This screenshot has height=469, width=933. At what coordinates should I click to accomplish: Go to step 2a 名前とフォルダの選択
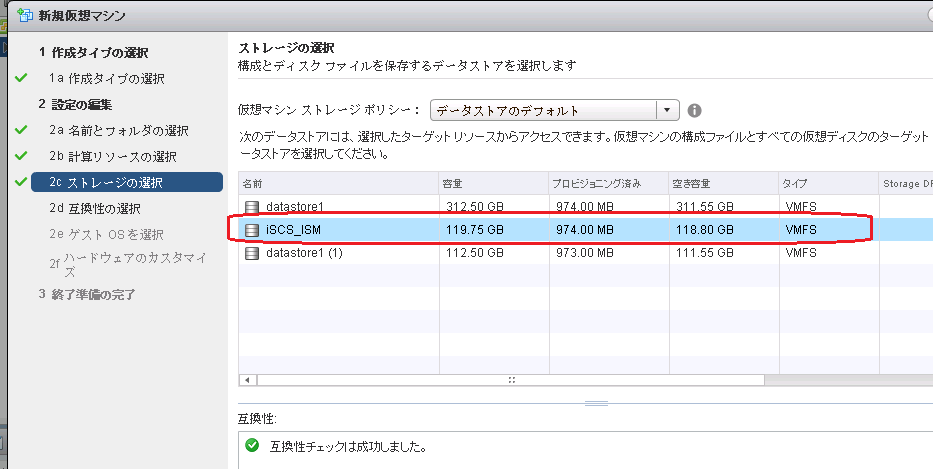pos(118,130)
